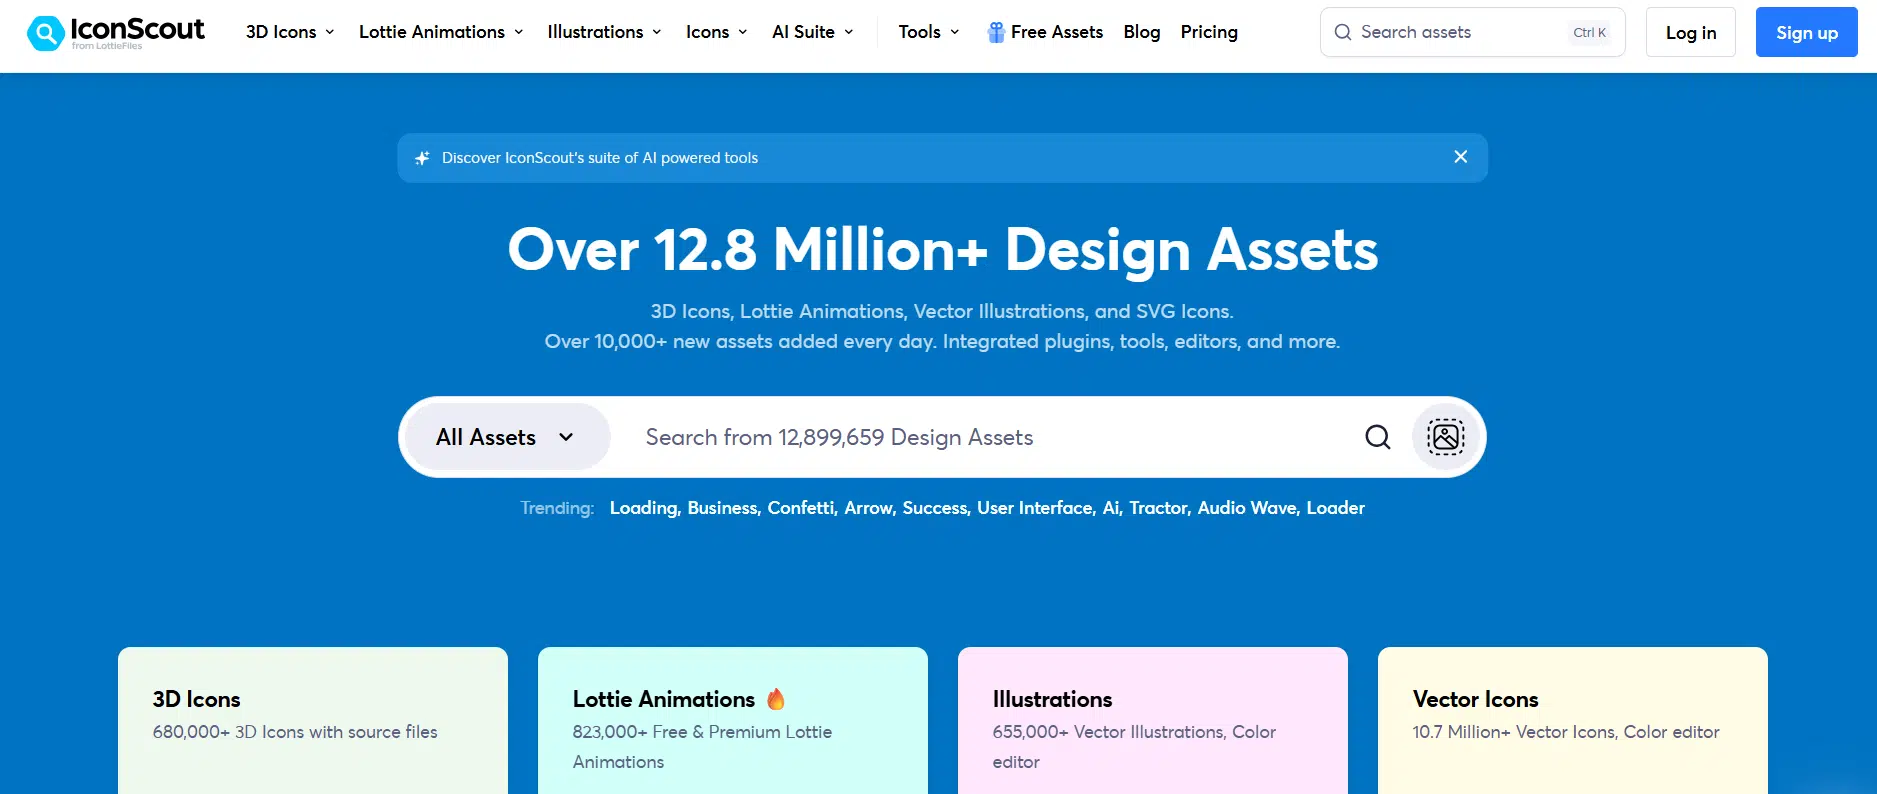Click the image search camera icon
Screen dimensions: 1877x794
(x=1445, y=437)
